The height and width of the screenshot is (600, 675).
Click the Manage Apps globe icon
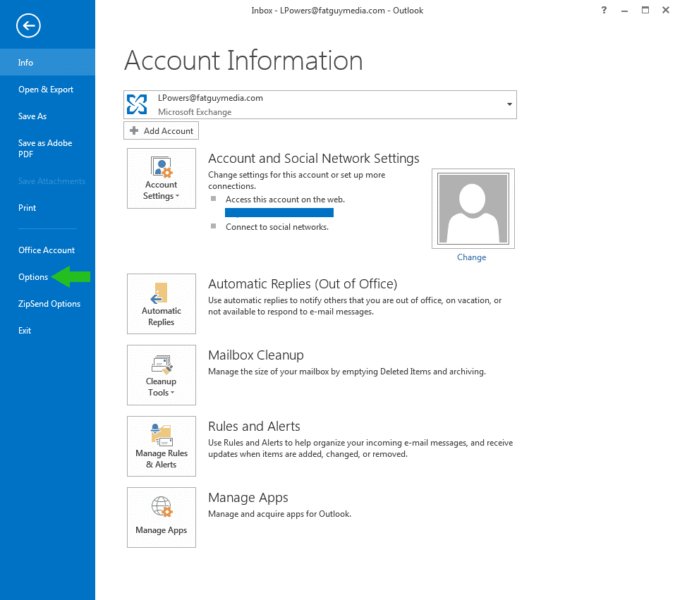click(161, 506)
